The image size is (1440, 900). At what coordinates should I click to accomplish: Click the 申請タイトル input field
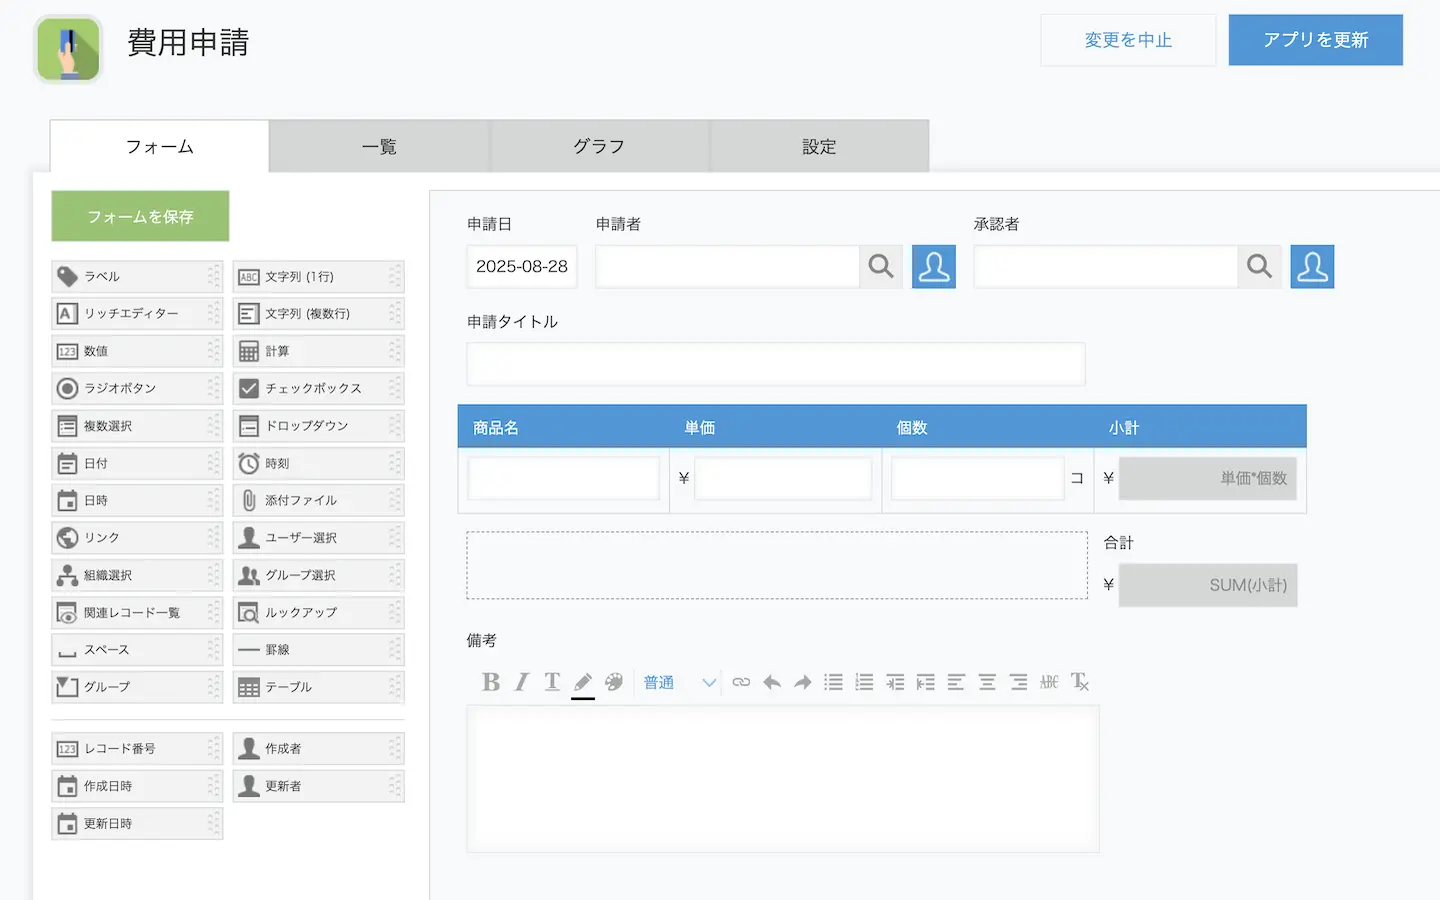775,364
